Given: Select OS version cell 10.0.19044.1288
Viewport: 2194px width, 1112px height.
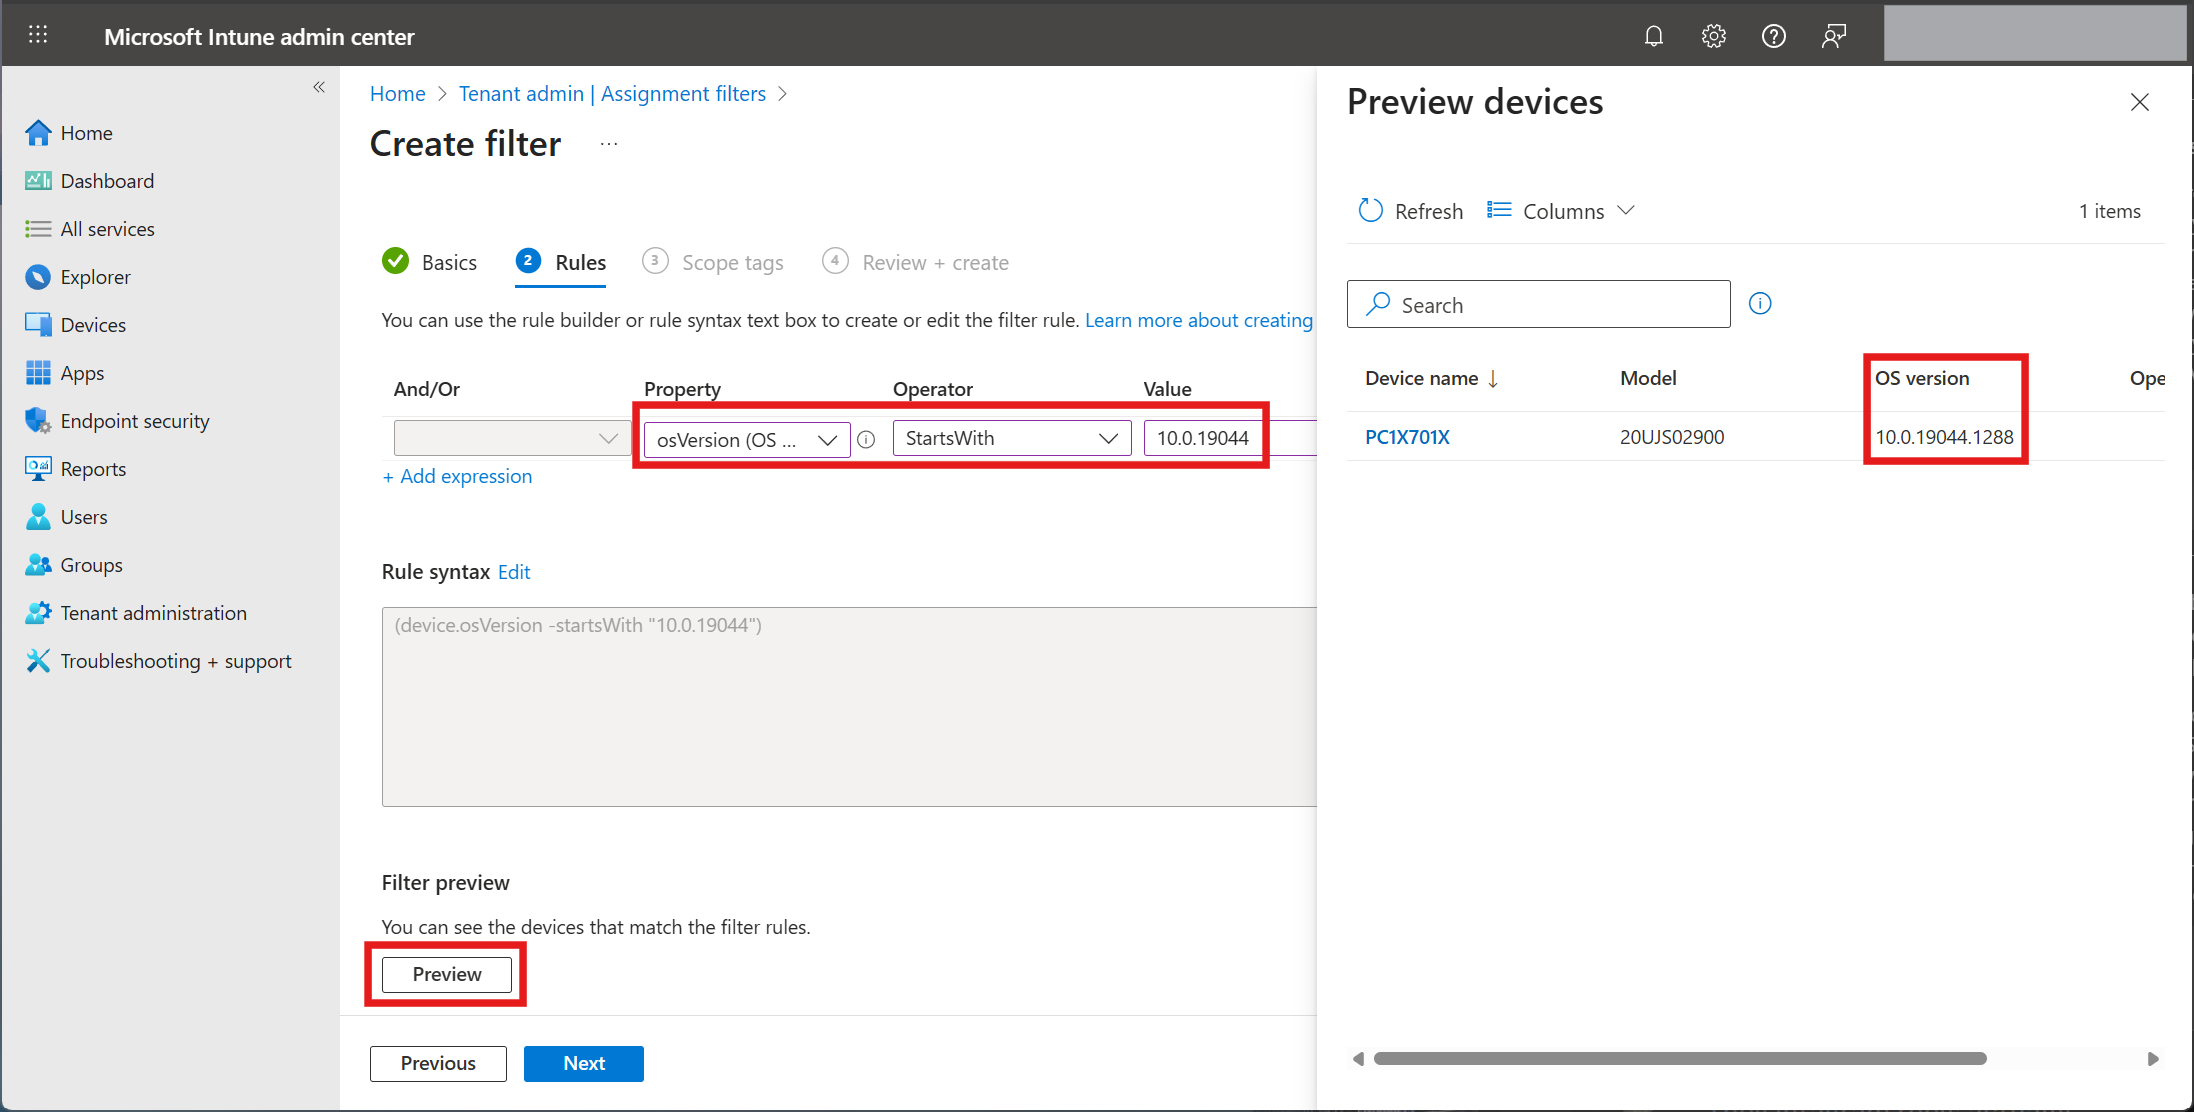Looking at the screenshot, I should point(1944,437).
